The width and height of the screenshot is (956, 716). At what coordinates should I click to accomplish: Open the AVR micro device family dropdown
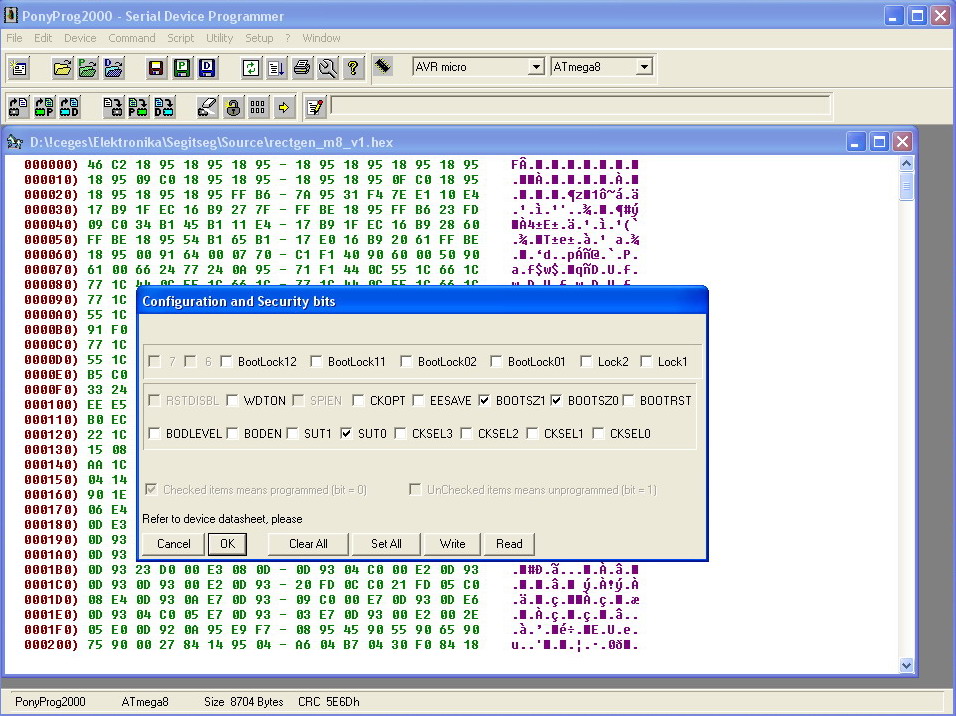click(536, 66)
